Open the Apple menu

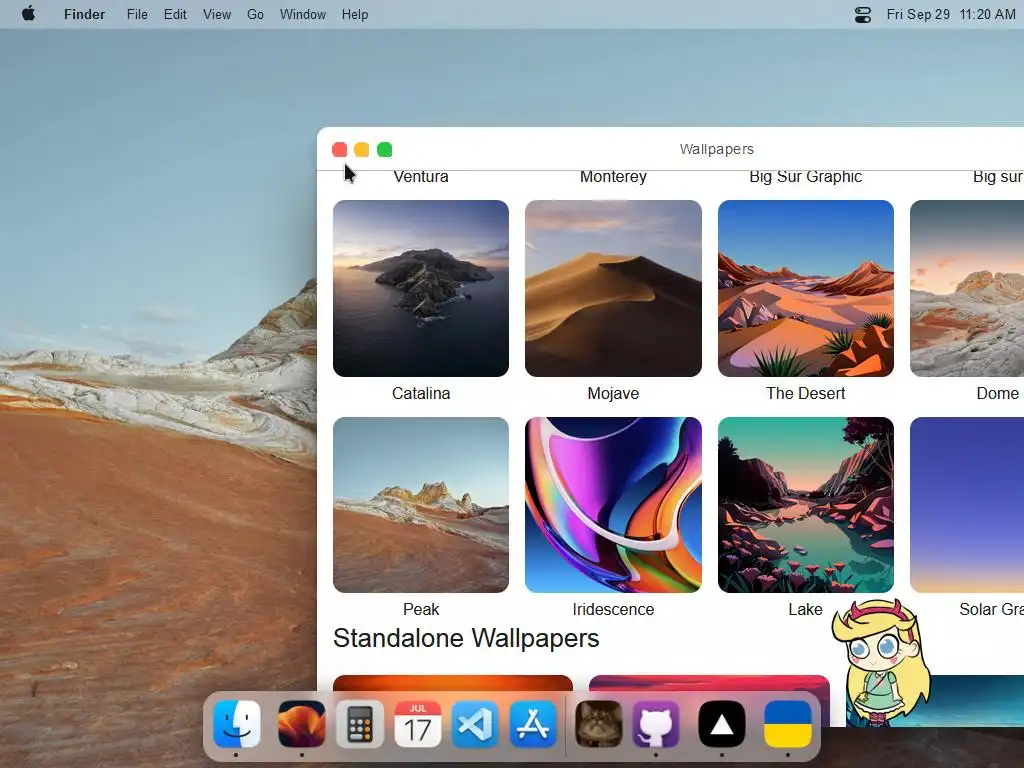[28, 14]
